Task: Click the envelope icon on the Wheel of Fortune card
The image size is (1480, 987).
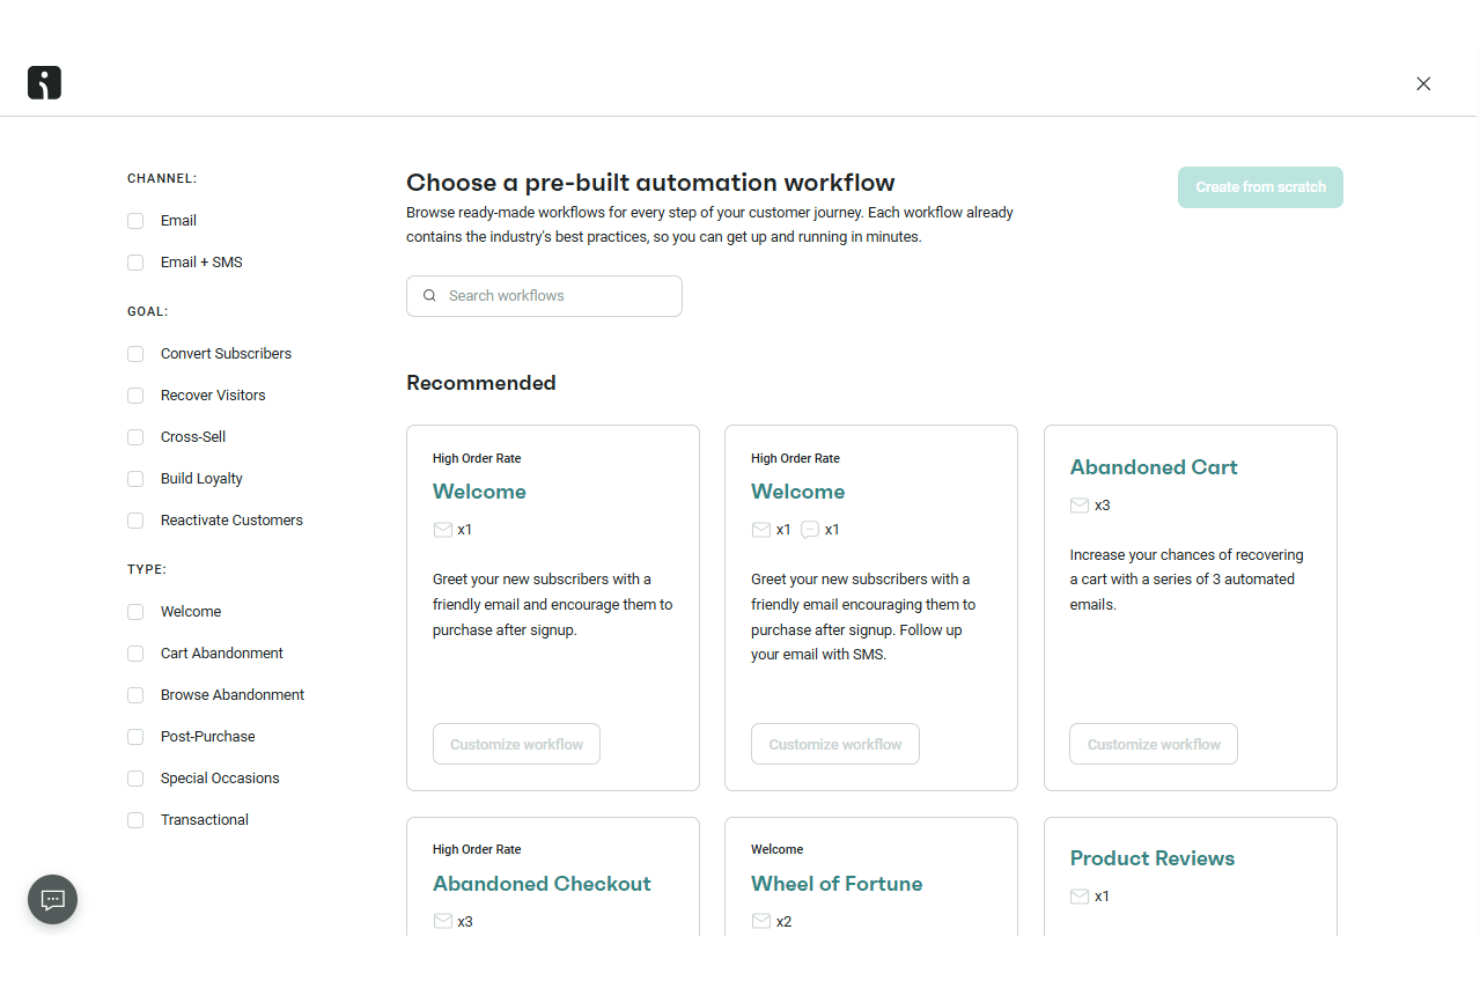Action: tap(761, 921)
